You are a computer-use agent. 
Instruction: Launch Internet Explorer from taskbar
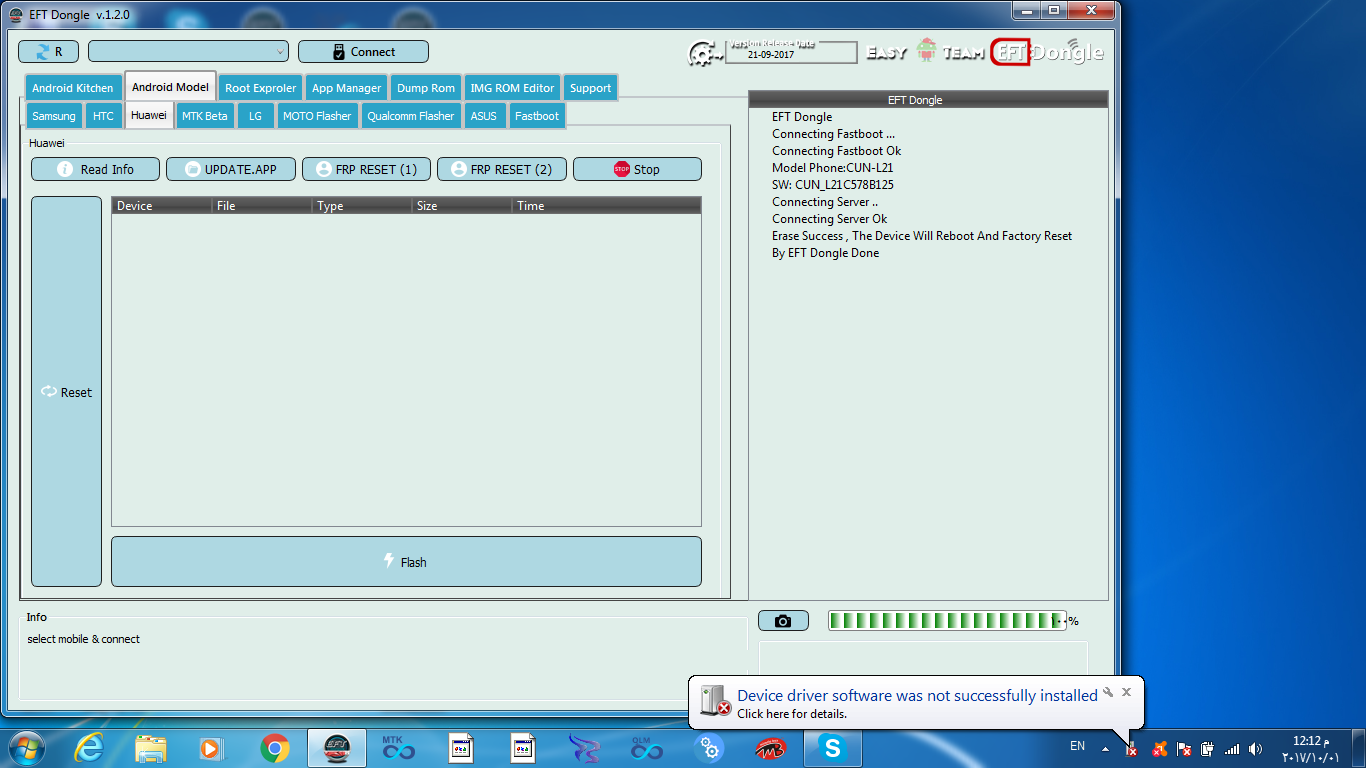point(89,747)
